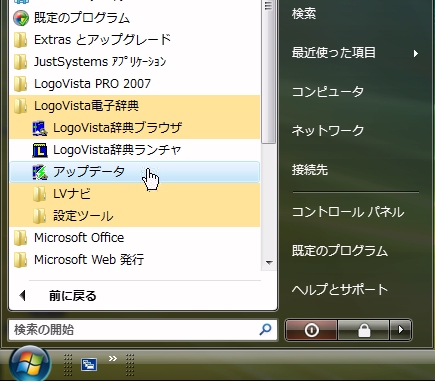Launch LogoVista辞典ブラウザ from its icon
Image resolution: width=435 pixels, height=382 pixels.
point(40,128)
